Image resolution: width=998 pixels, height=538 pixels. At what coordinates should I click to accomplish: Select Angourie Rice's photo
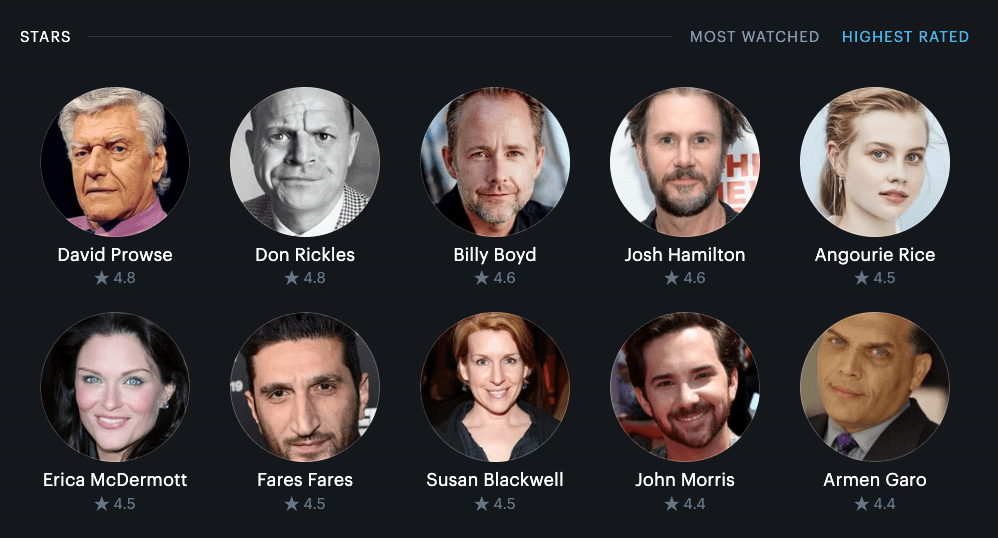click(875, 162)
